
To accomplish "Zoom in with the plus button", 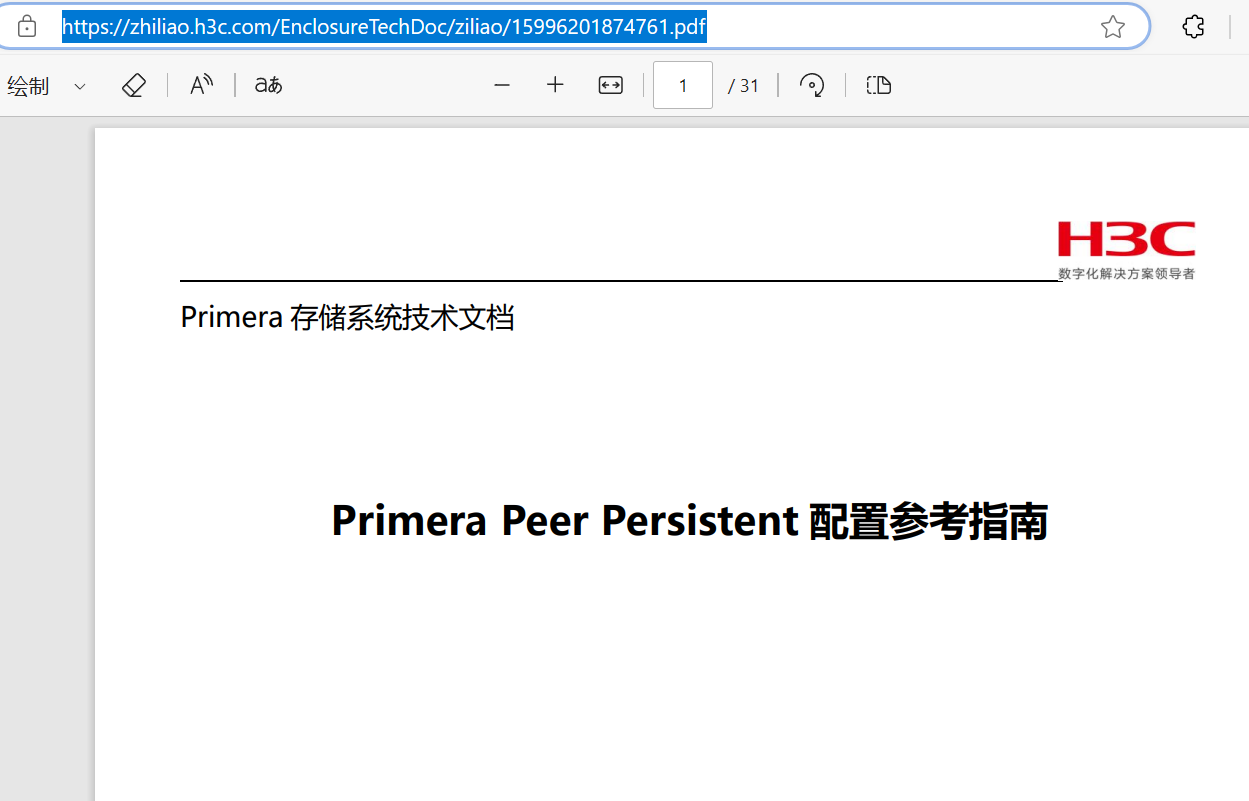I will [x=555, y=86].
